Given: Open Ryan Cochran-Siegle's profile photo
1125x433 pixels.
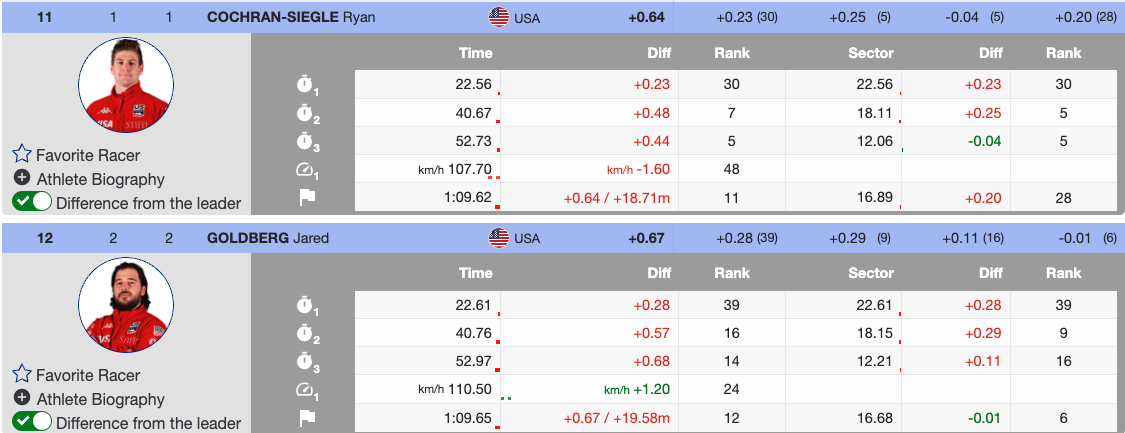Looking at the screenshot, I should pyautogui.click(x=126, y=87).
